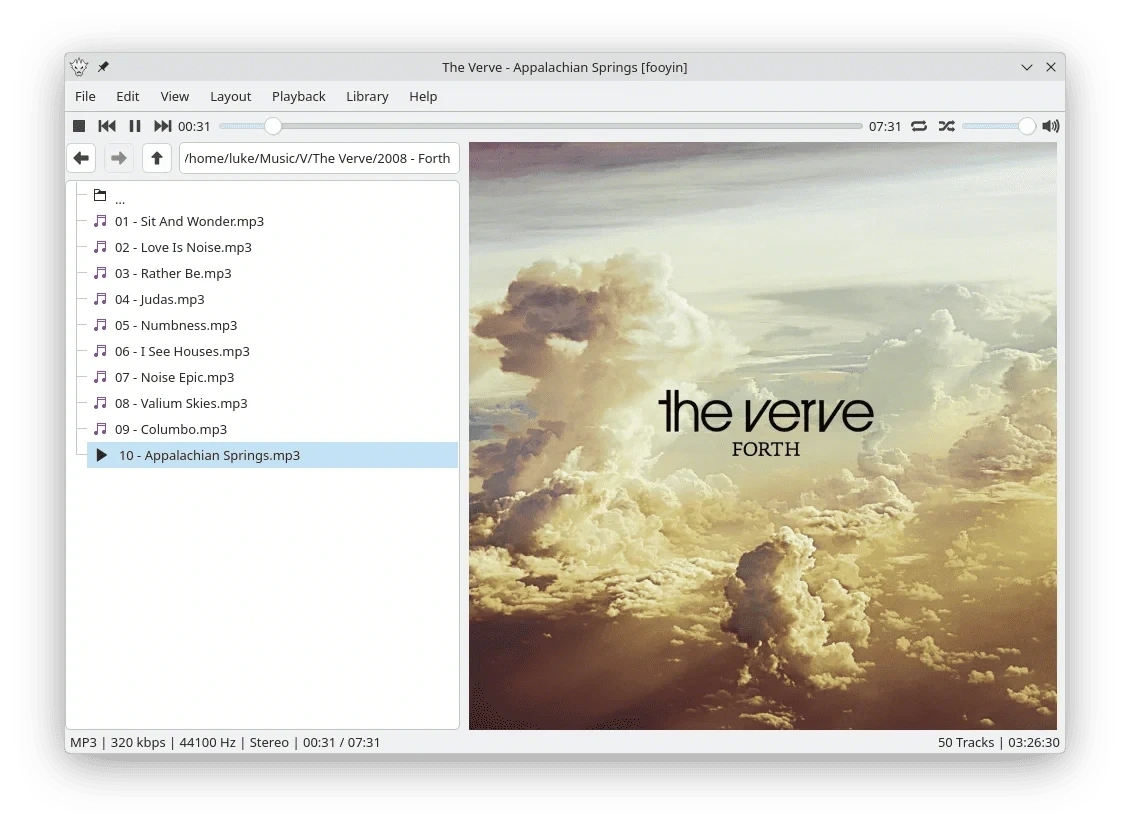Skip to the next track
Screen dimensions: 1130x830
click(162, 126)
